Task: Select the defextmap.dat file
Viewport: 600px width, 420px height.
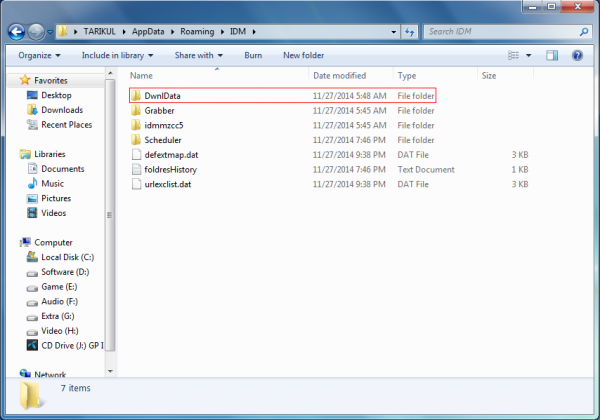Action: [x=171, y=155]
